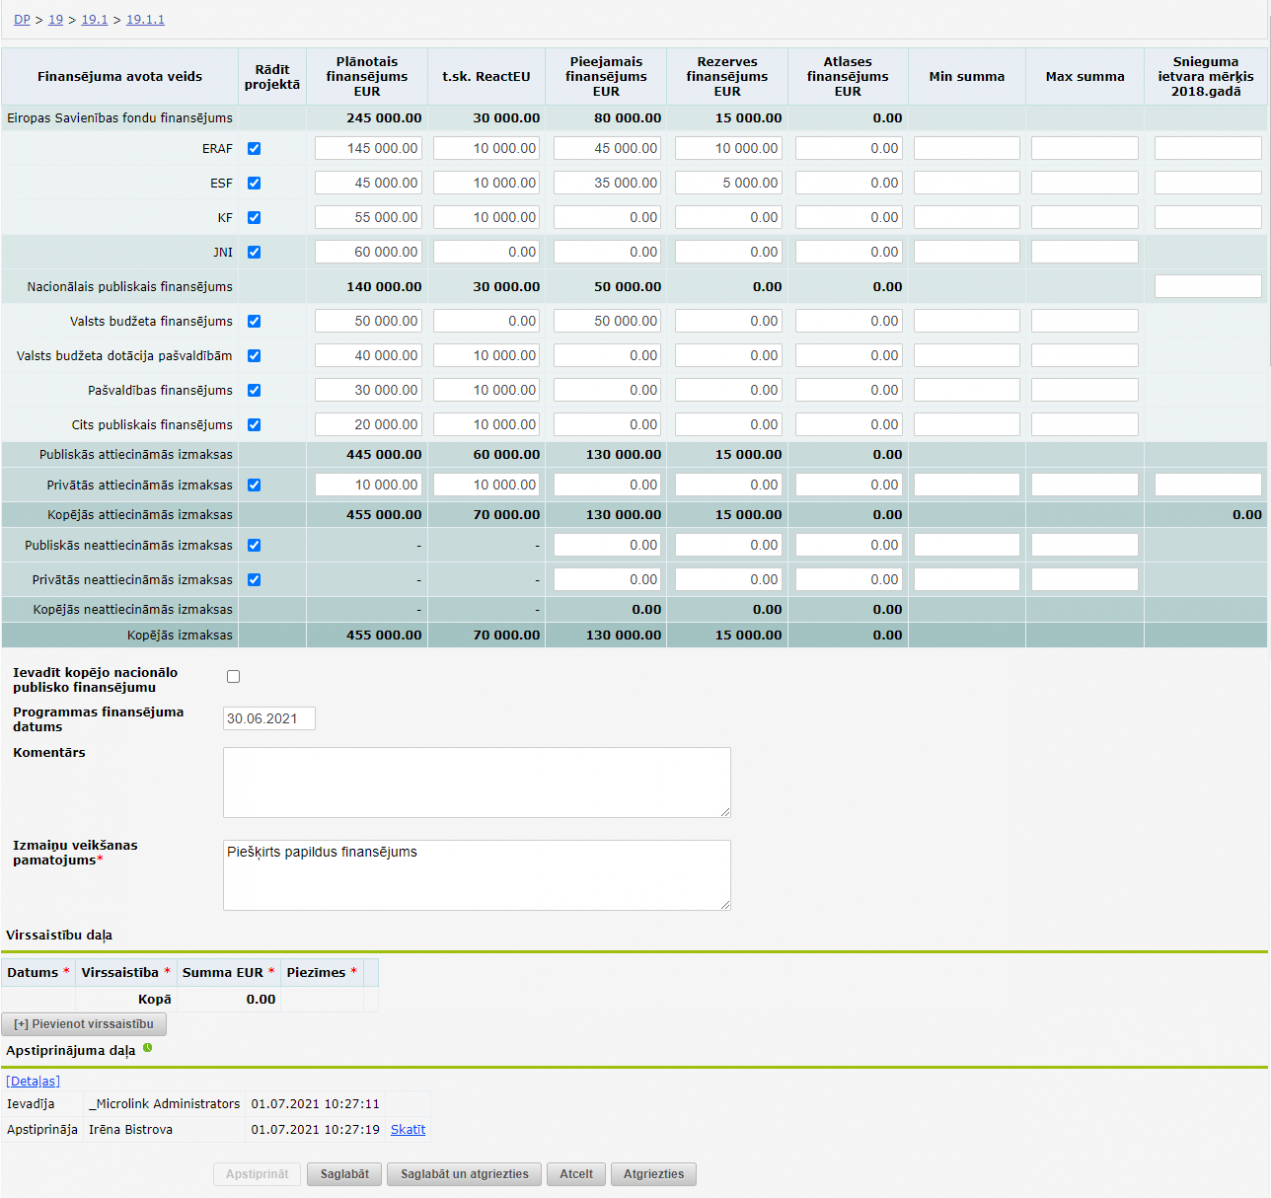Viewport: 1271px width, 1198px height.
Task: Click the Atgriezties button
Action: [x=653, y=1174]
